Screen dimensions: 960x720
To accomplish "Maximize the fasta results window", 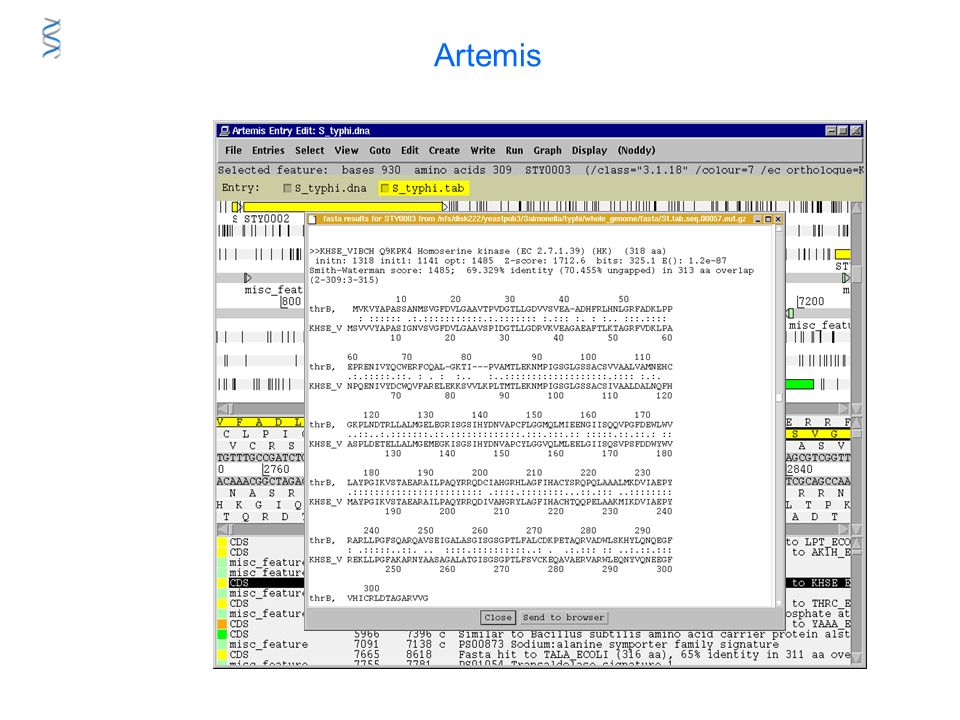I will coord(768,219).
